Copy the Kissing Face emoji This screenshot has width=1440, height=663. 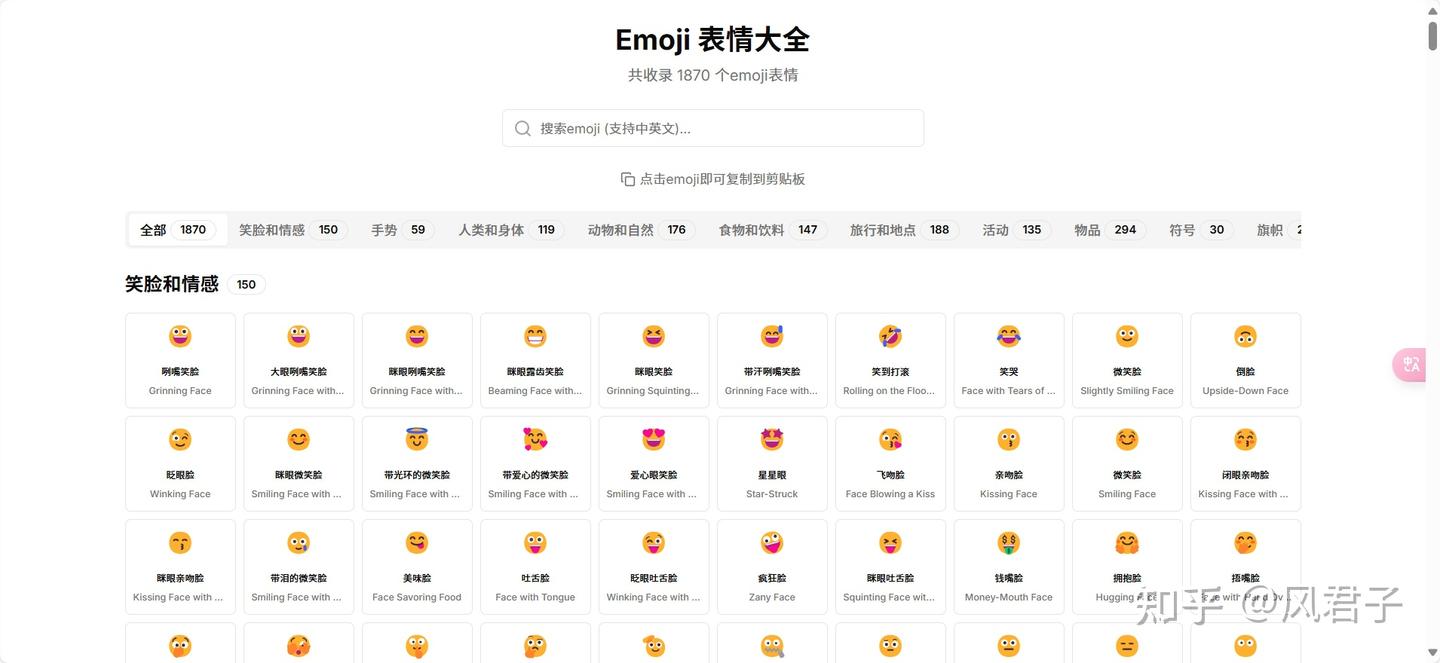click(x=1008, y=462)
